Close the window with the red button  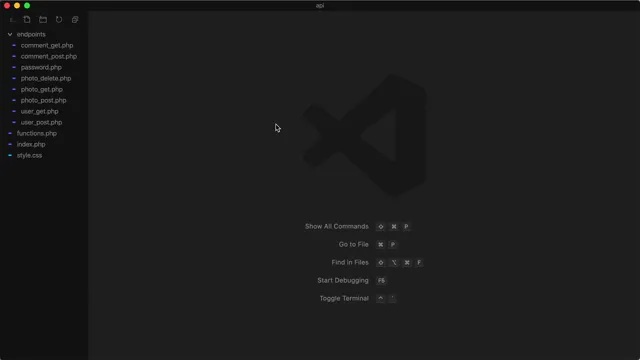point(7,5)
